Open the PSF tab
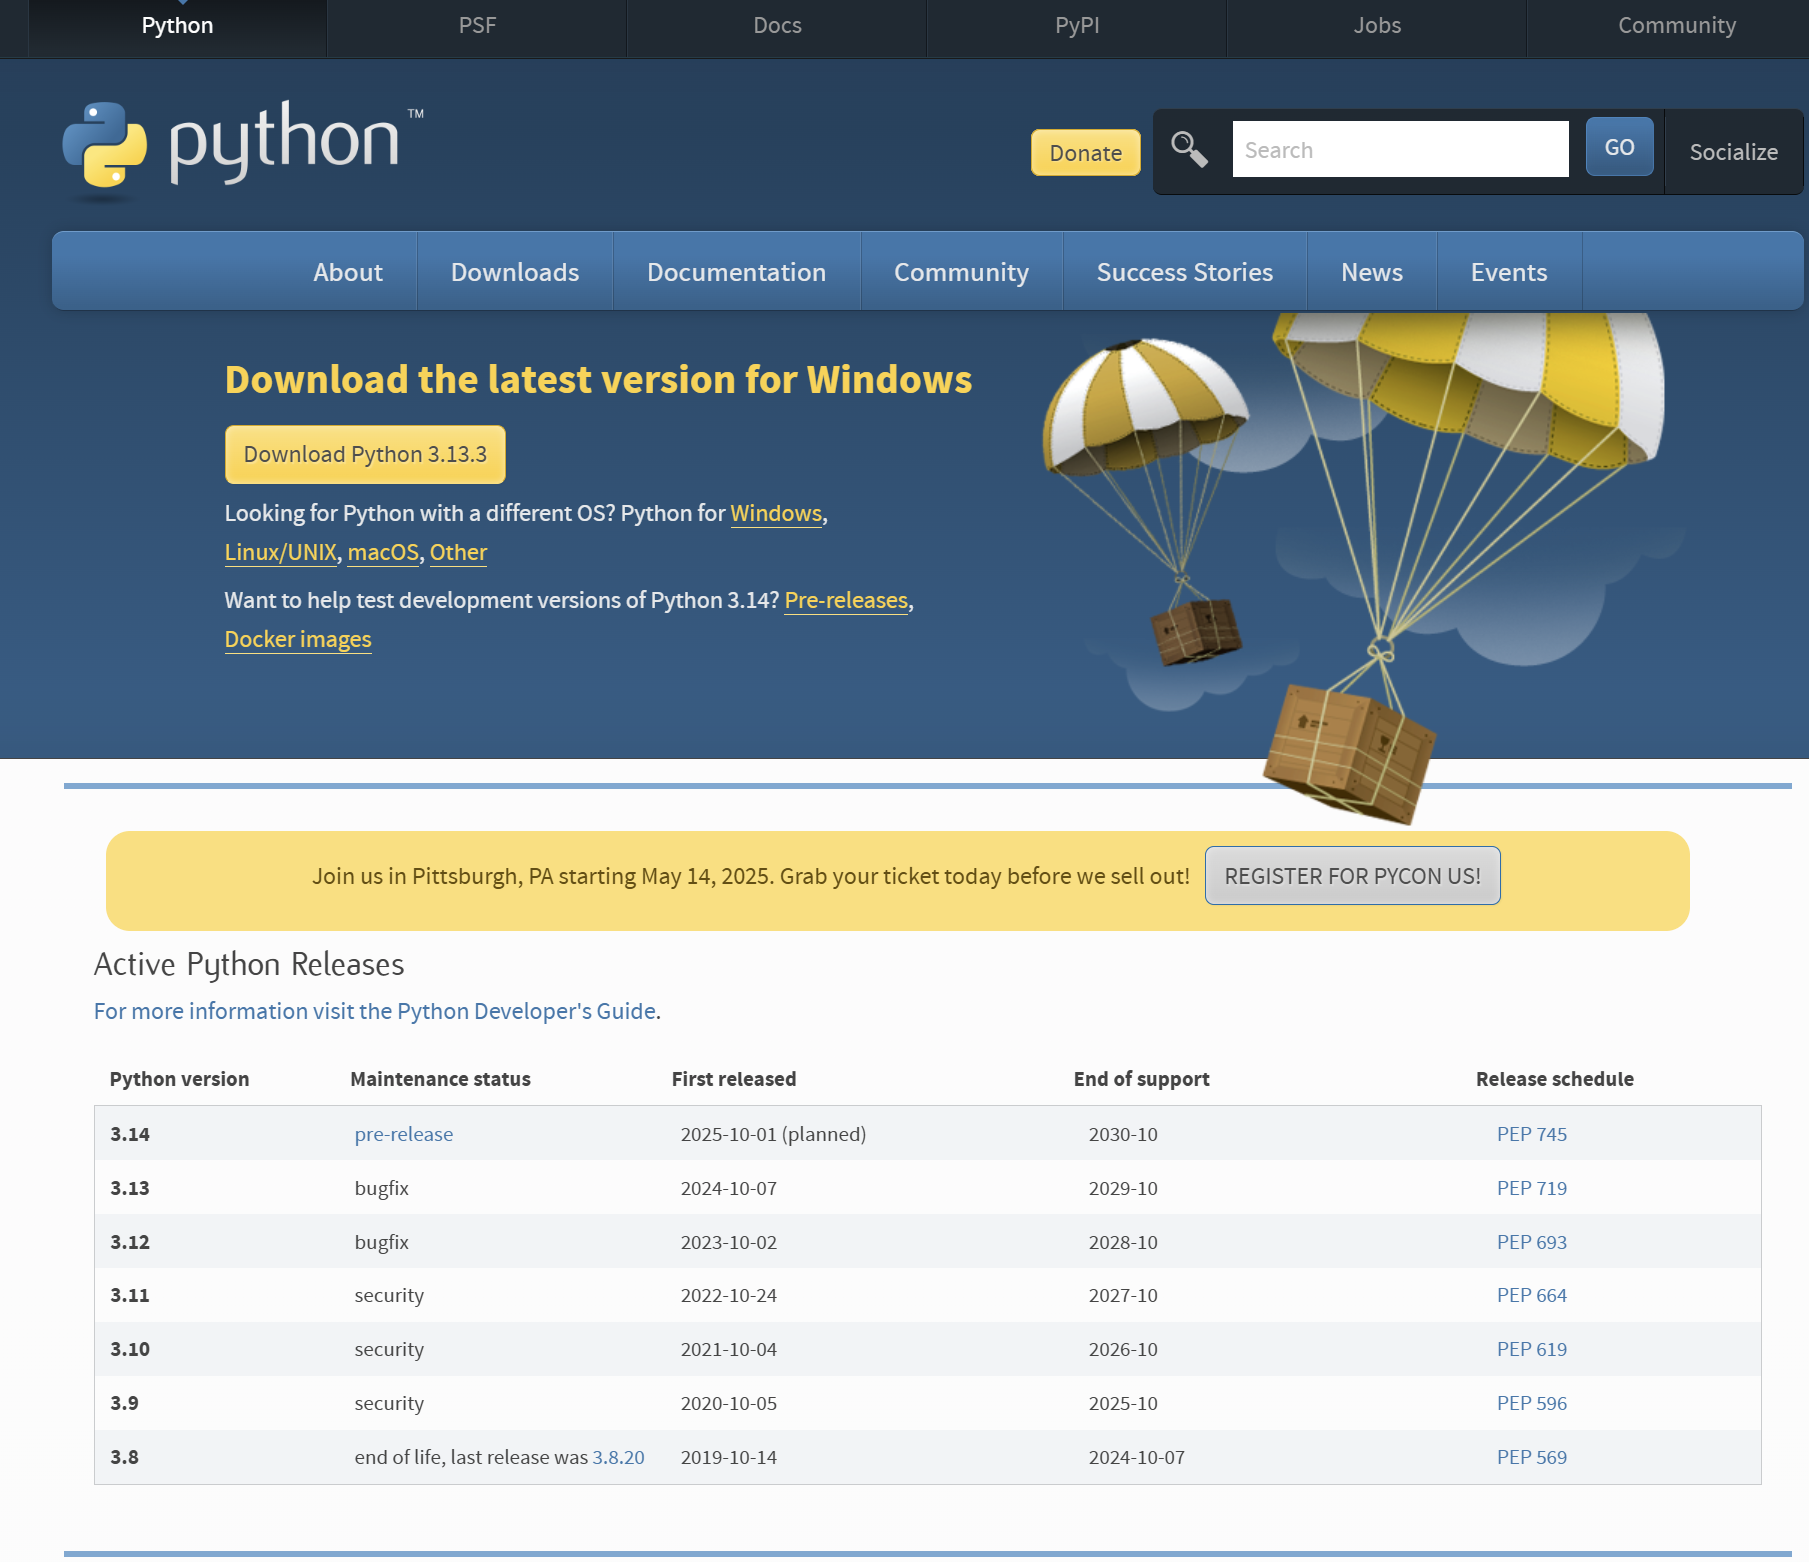1809x1562 pixels. point(477,26)
